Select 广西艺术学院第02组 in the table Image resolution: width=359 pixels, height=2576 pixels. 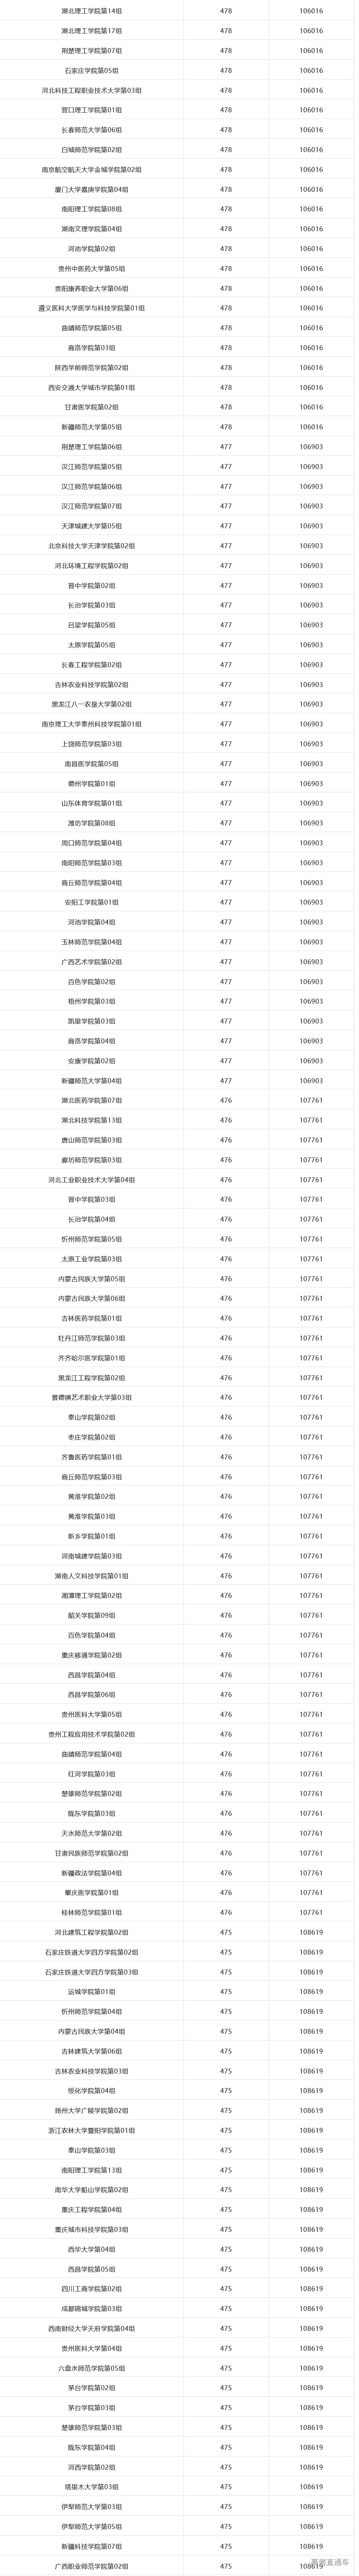point(92,962)
